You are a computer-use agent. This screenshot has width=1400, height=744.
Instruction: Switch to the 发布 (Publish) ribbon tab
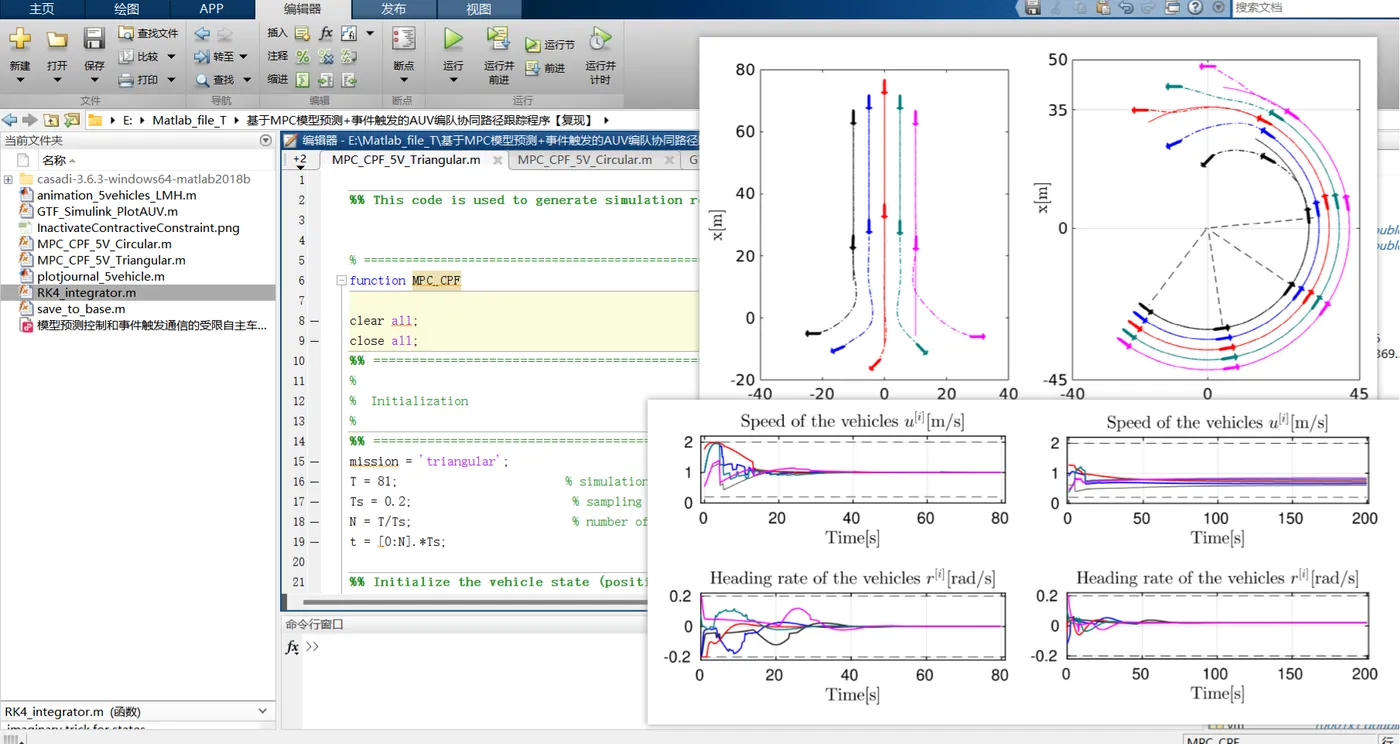[394, 8]
